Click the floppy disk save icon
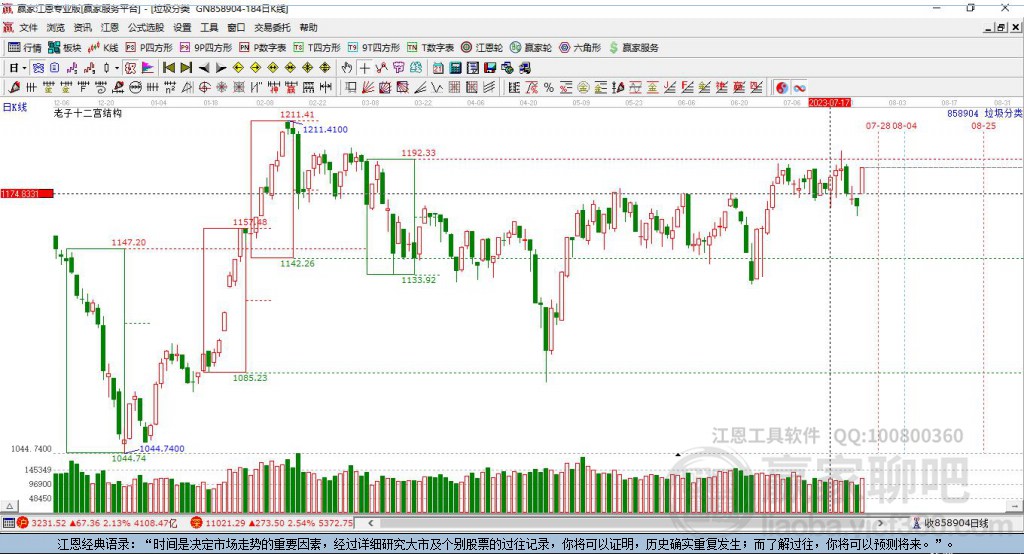Viewport: 1024px width, 554px height. point(490,68)
